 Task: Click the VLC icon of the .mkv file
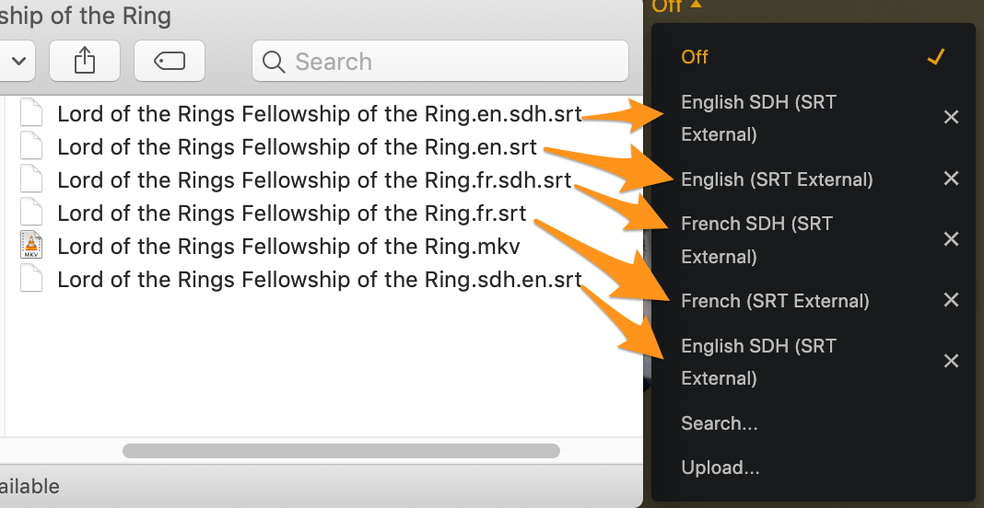pyautogui.click(x=32, y=245)
